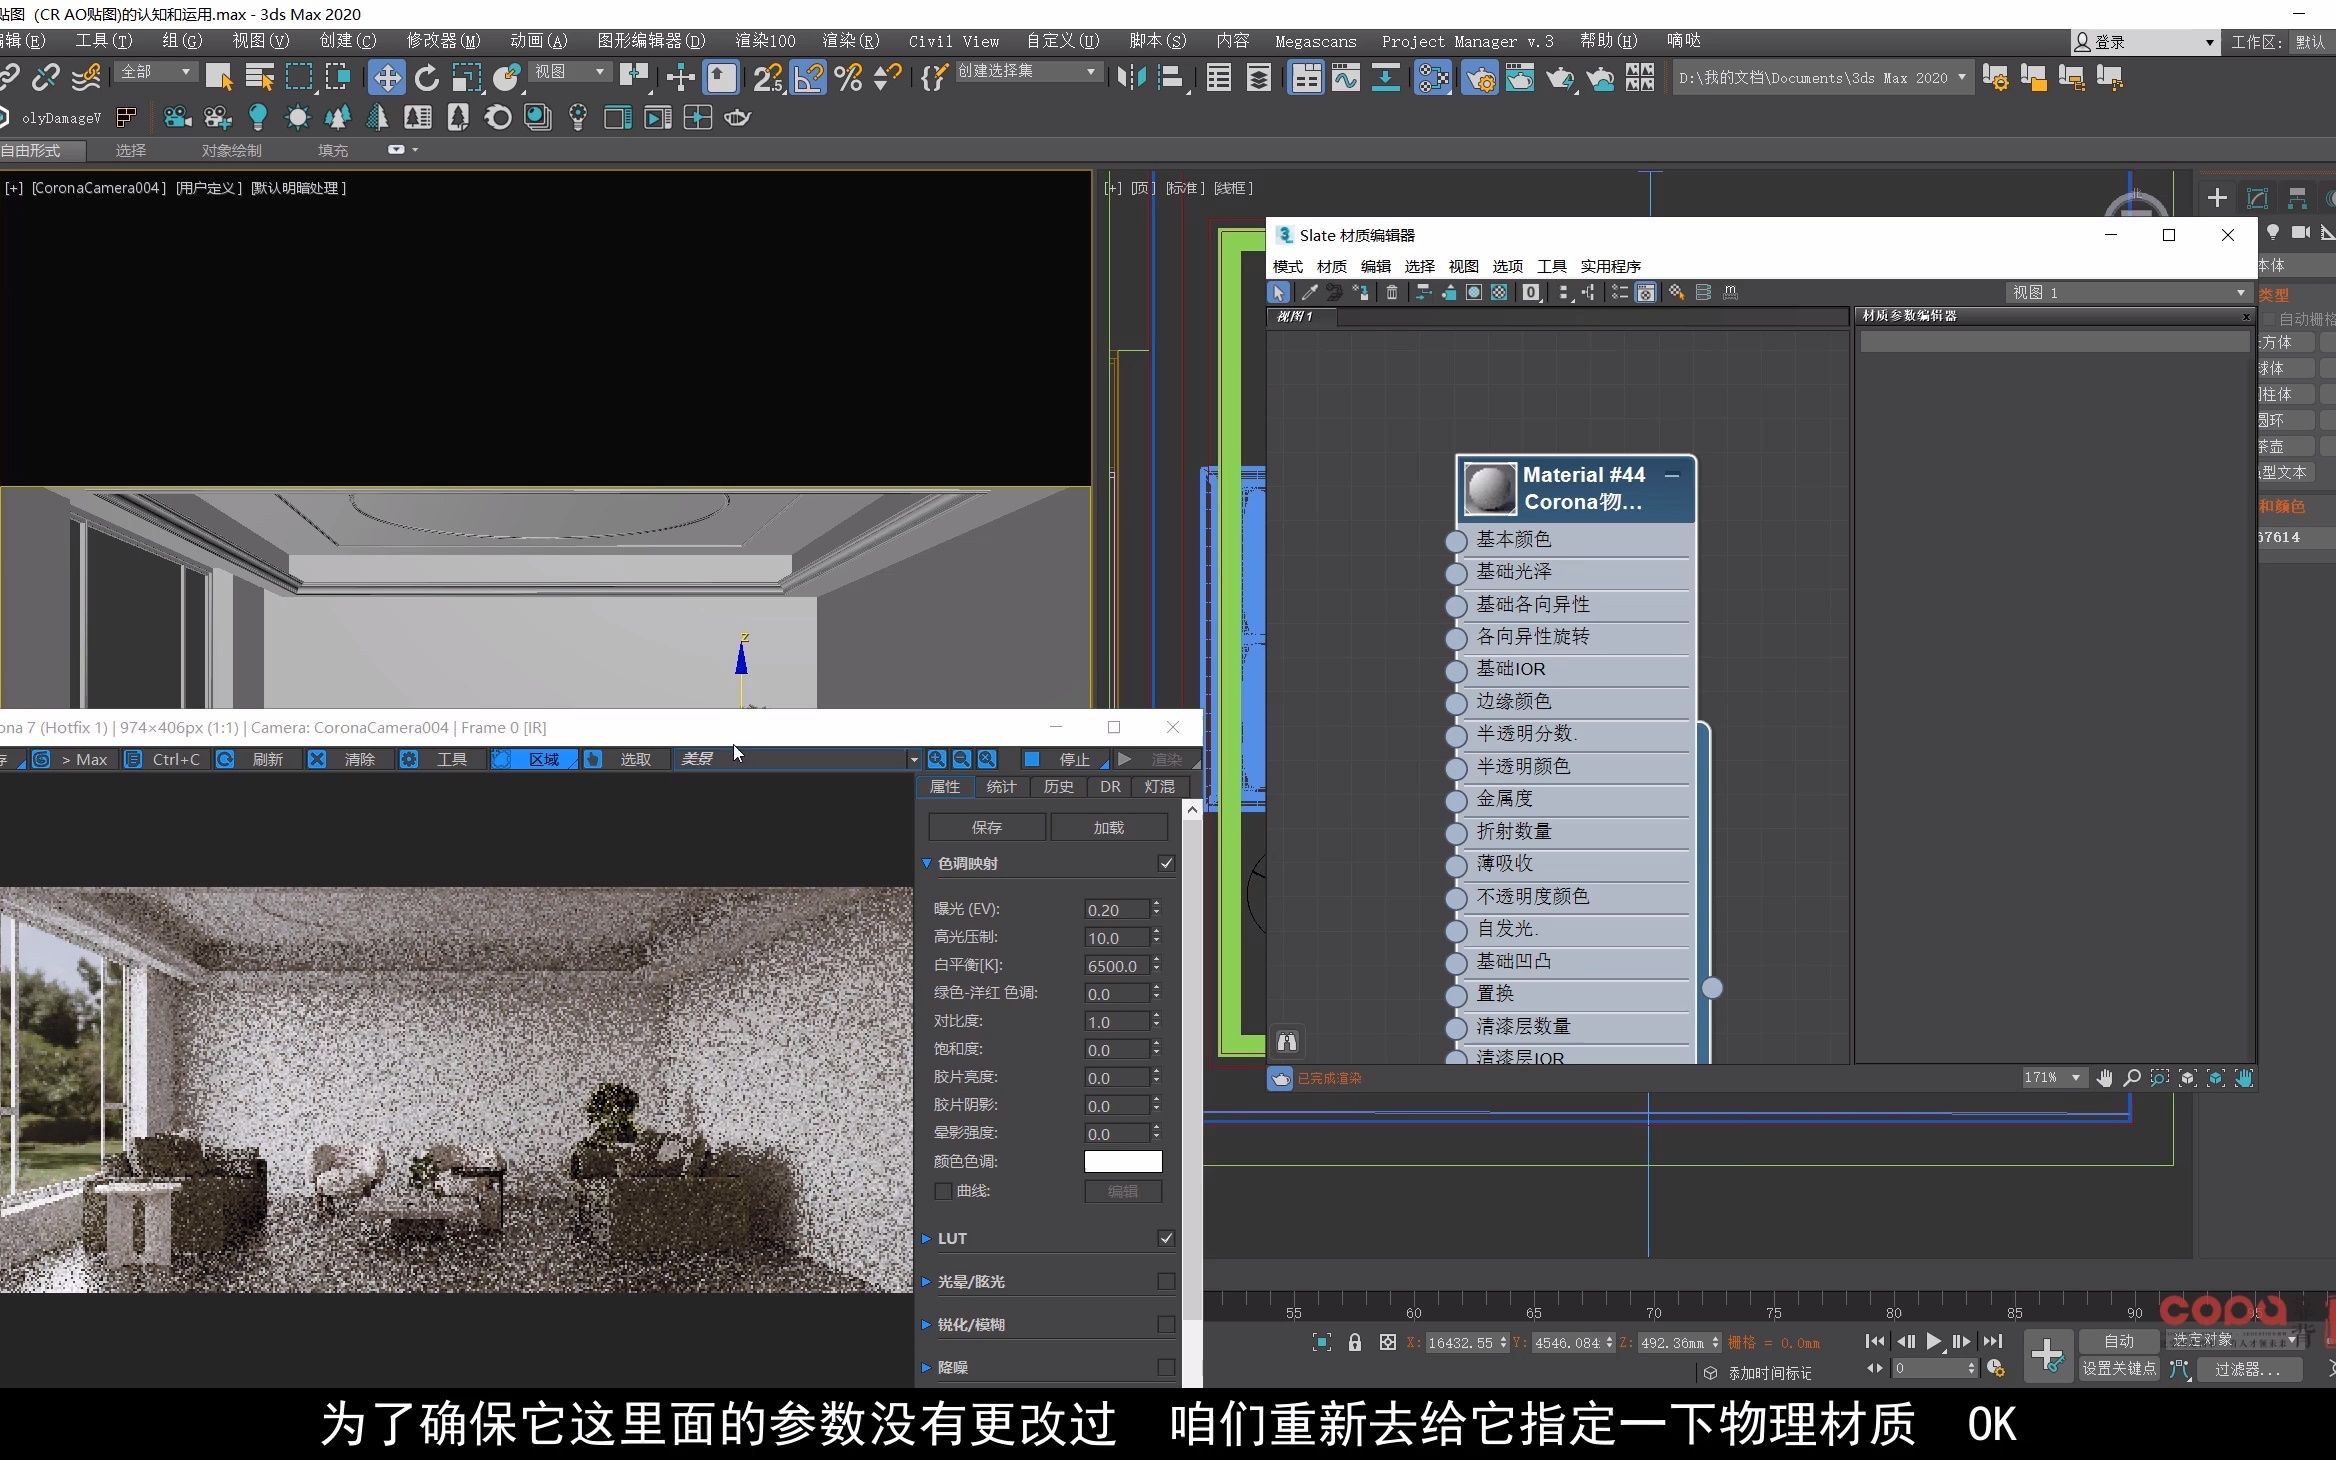Toggle the Layer Explorer icon
Image resolution: width=2336 pixels, height=1460 pixels.
pyautogui.click(x=1259, y=77)
